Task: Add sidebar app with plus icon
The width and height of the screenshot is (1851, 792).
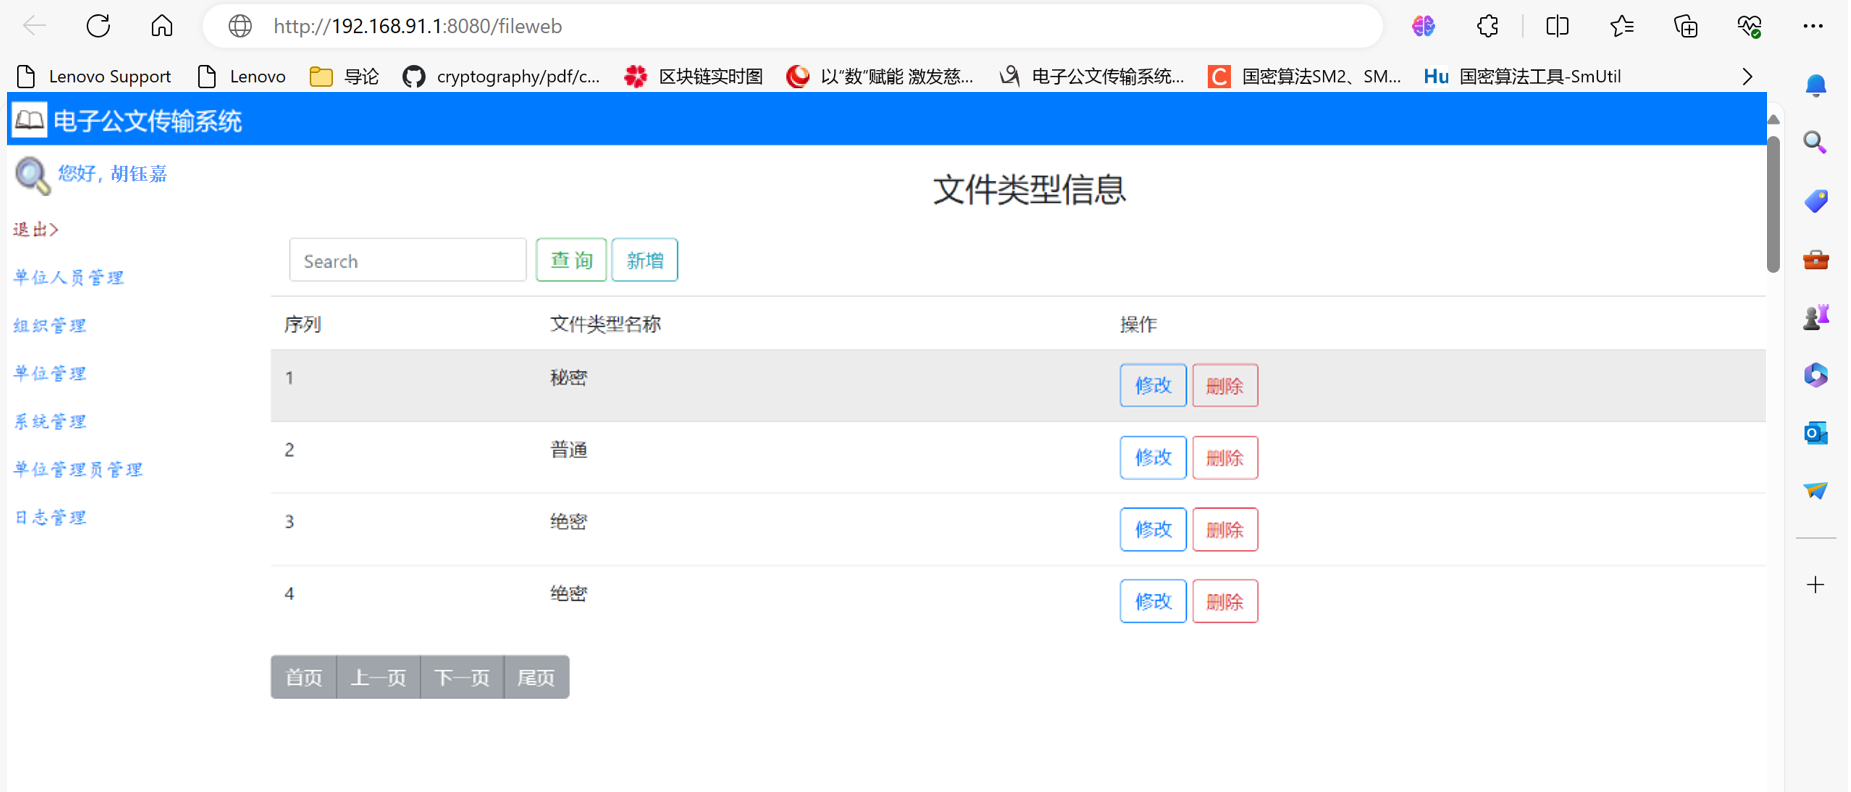Action: 1816,585
